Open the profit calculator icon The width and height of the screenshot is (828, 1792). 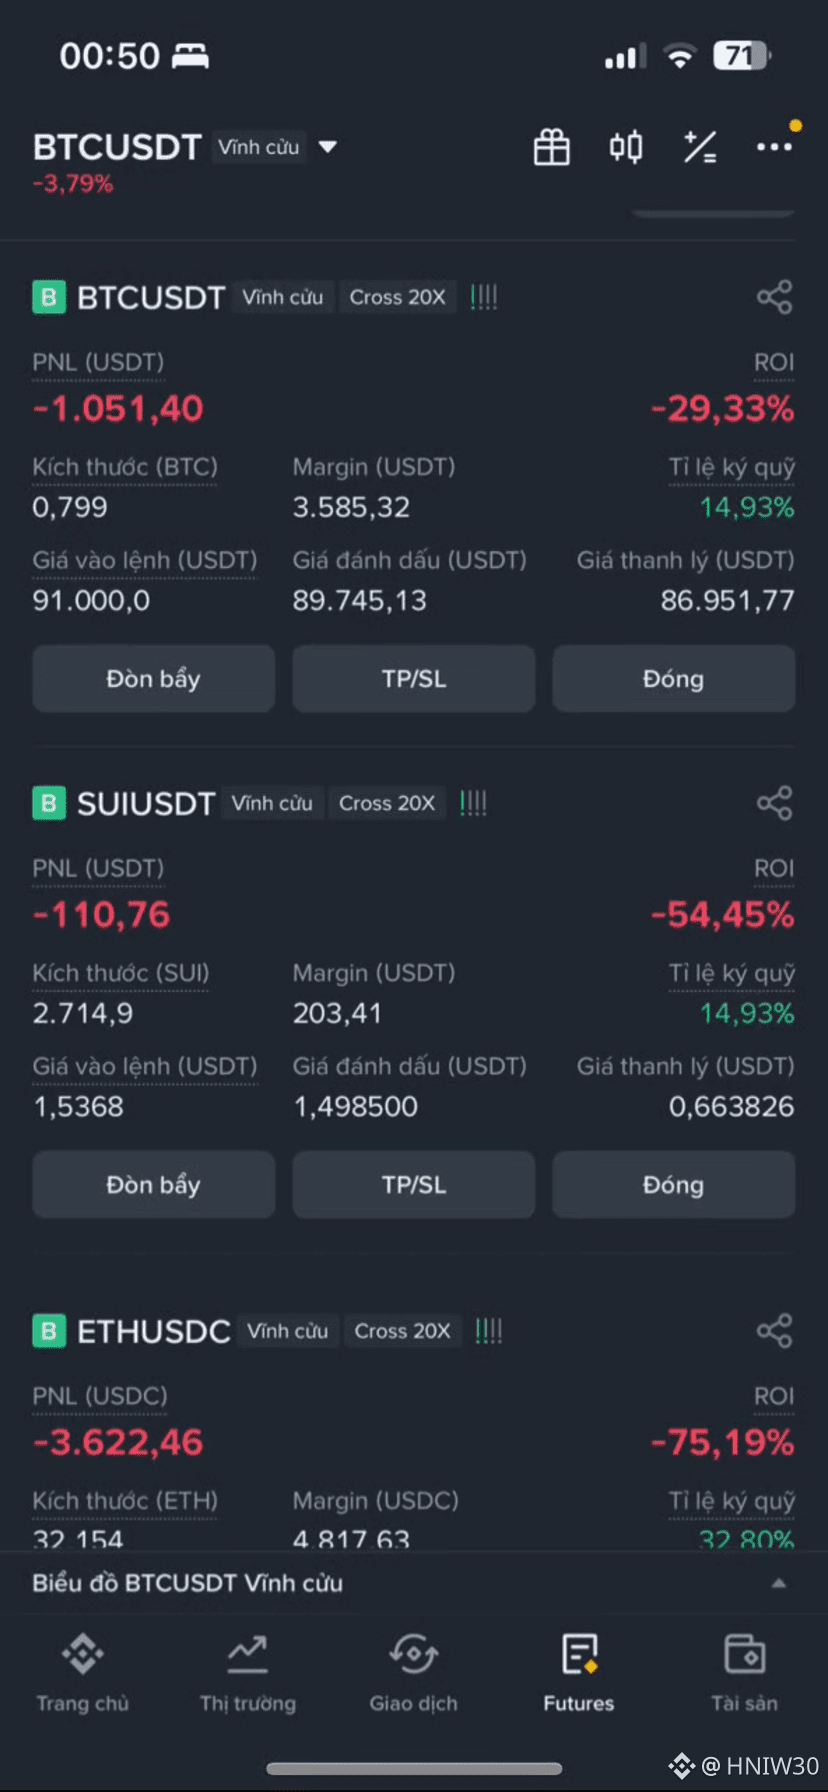pyautogui.click(x=699, y=147)
